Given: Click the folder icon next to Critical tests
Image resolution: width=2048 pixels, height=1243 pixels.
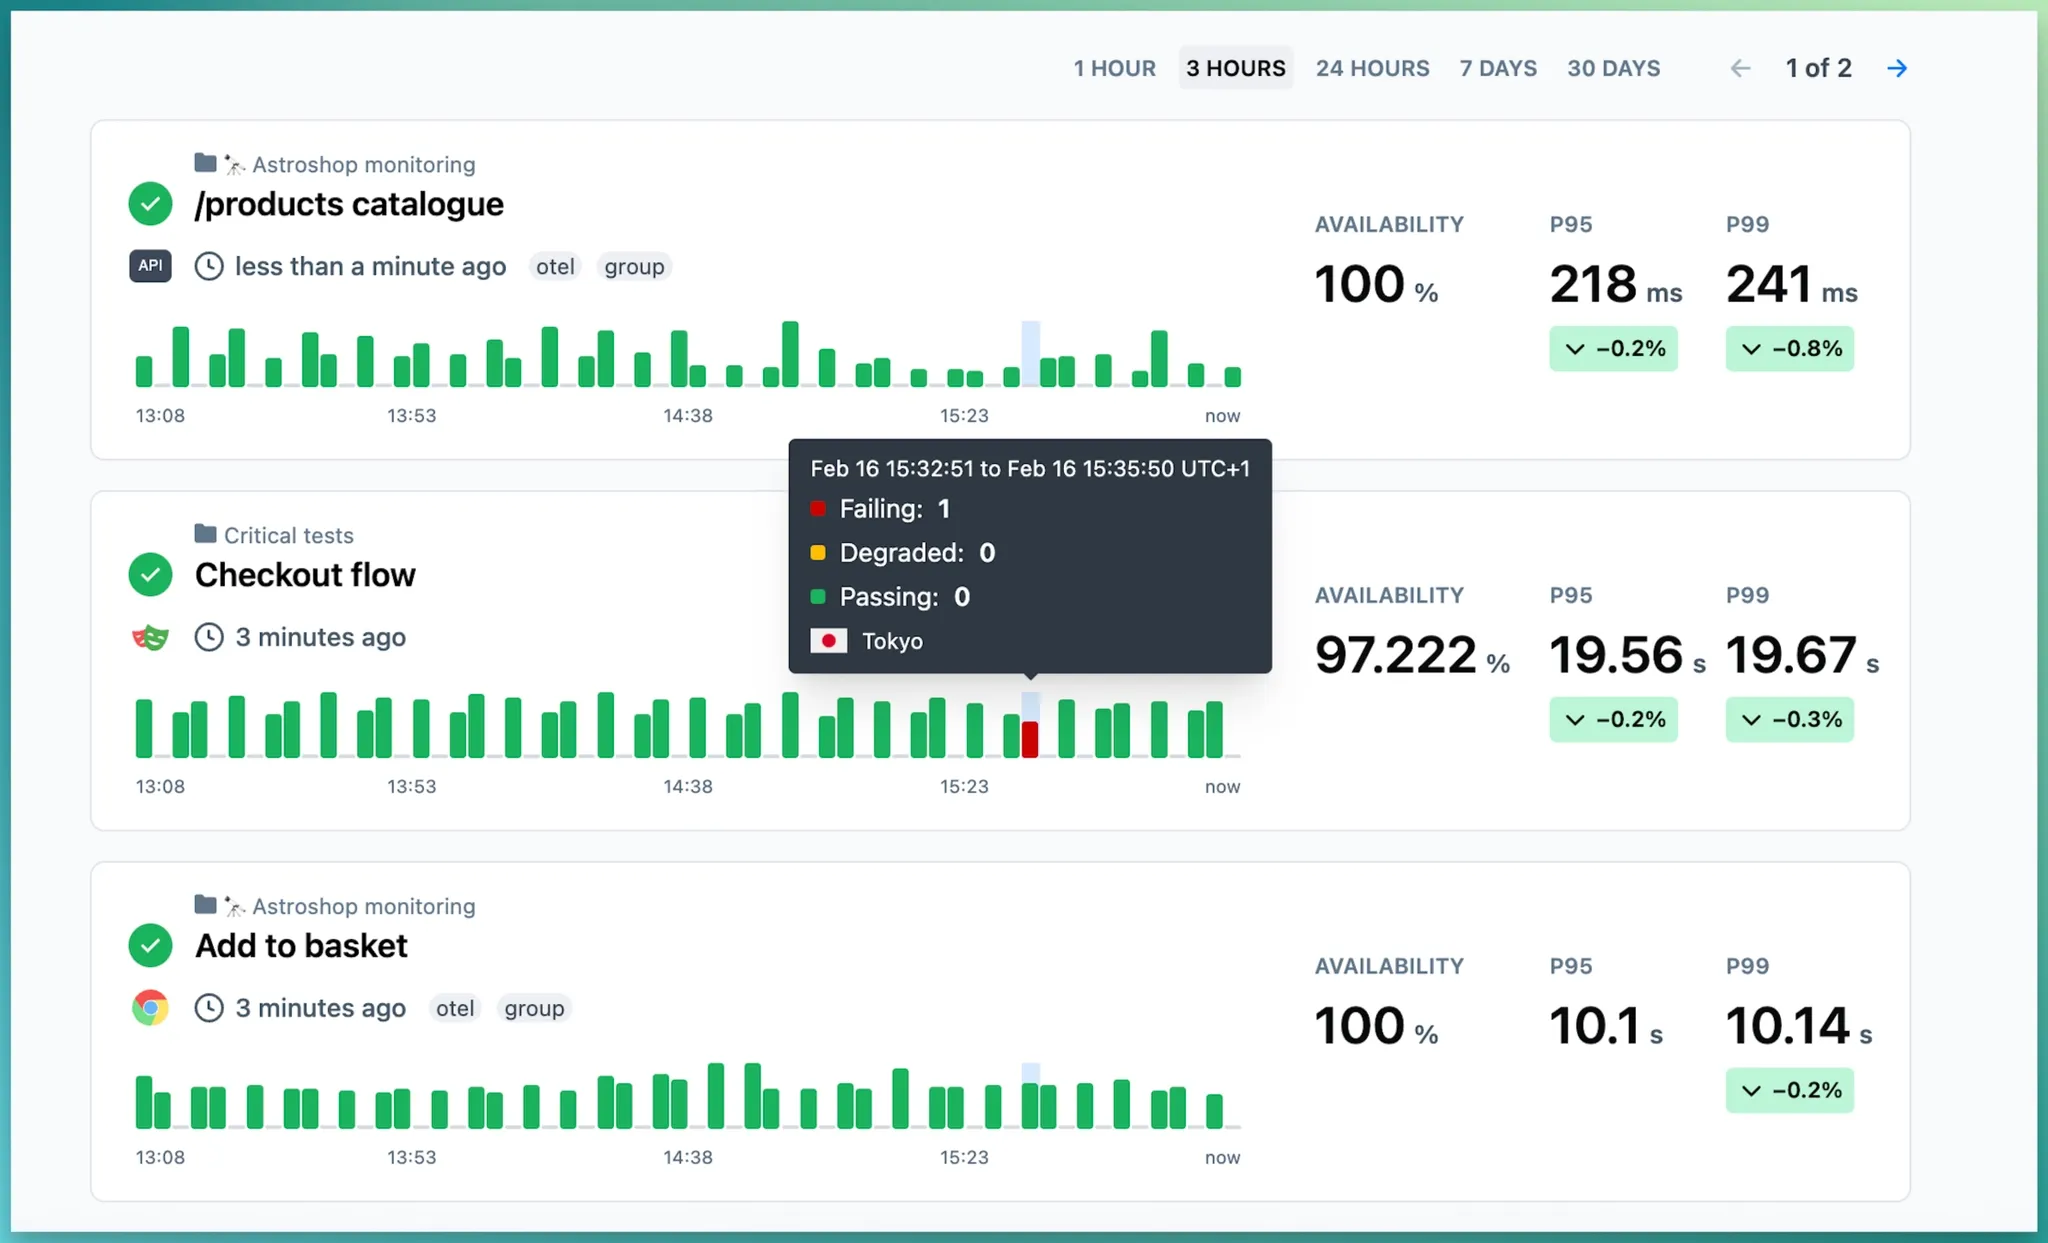Looking at the screenshot, I should (x=205, y=534).
